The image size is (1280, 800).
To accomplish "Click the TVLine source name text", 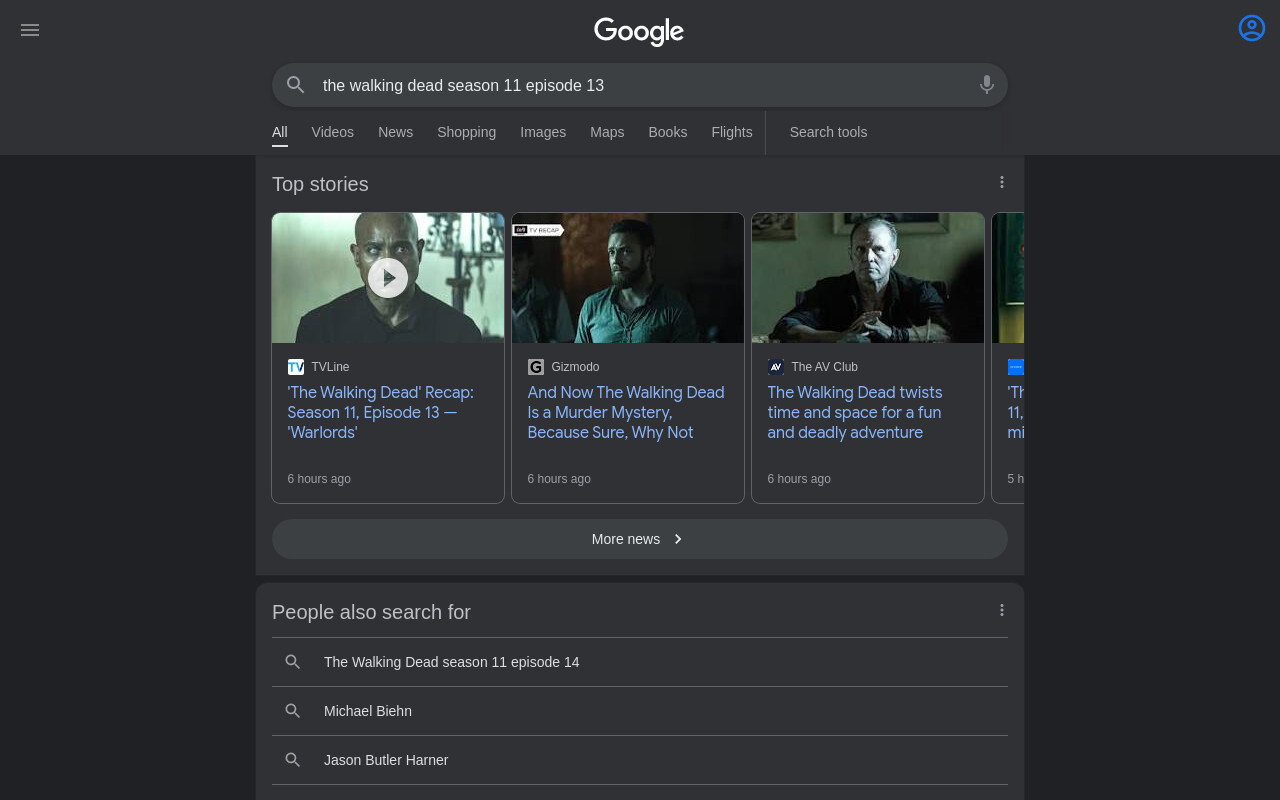I will pos(330,367).
